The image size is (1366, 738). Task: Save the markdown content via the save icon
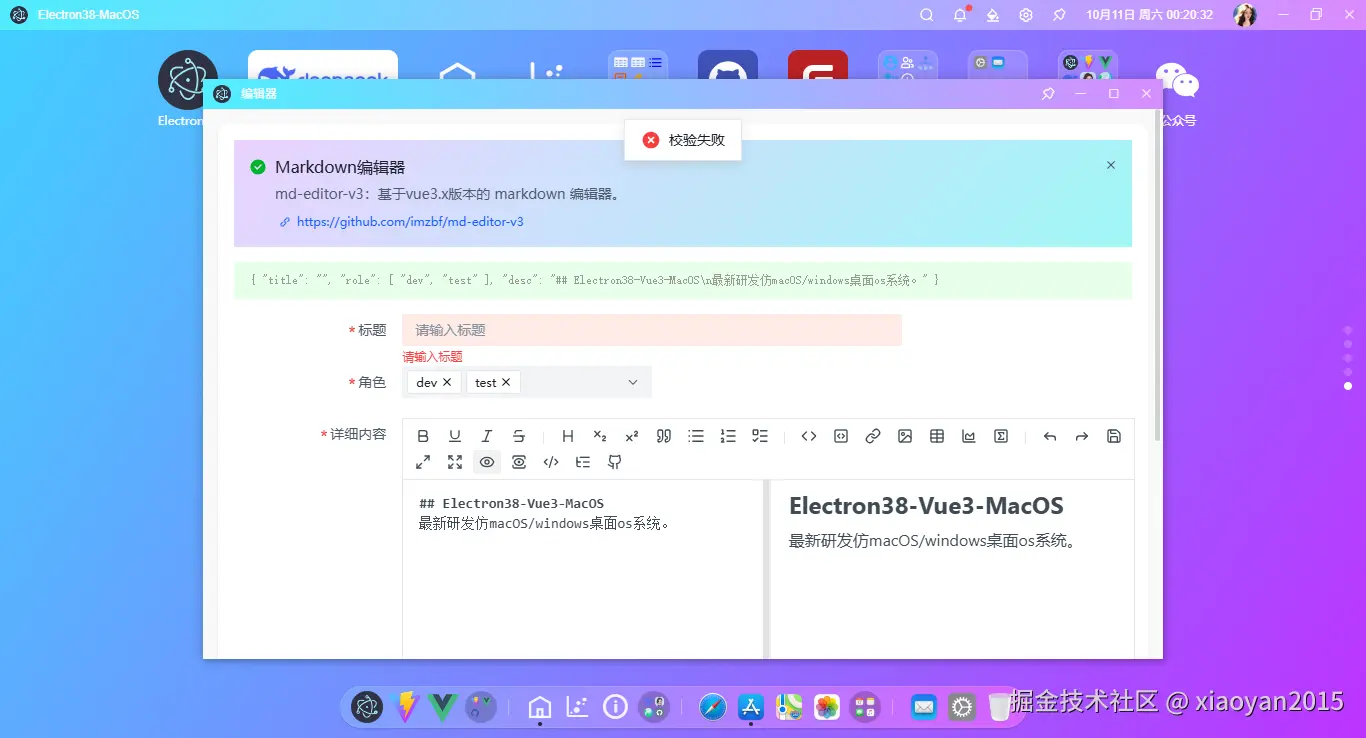1114,436
